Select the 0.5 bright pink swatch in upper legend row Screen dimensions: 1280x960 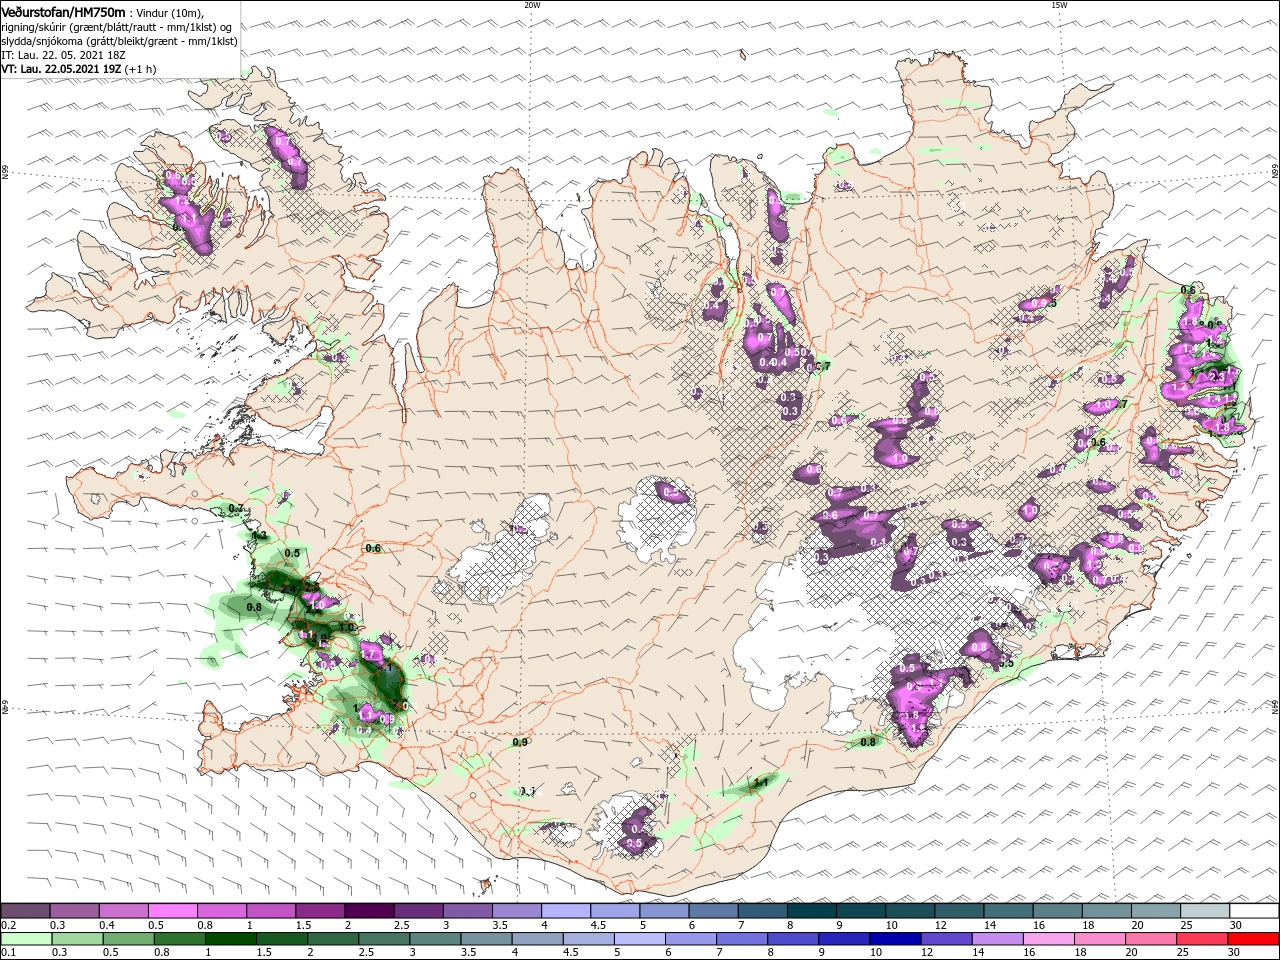(173, 911)
